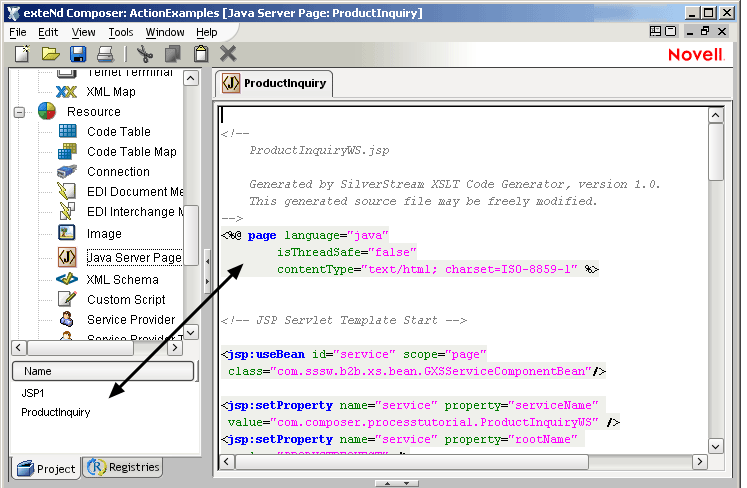747x488 pixels.
Task: Select Java Server Page tree item
Action: click(x=134, y=258)
